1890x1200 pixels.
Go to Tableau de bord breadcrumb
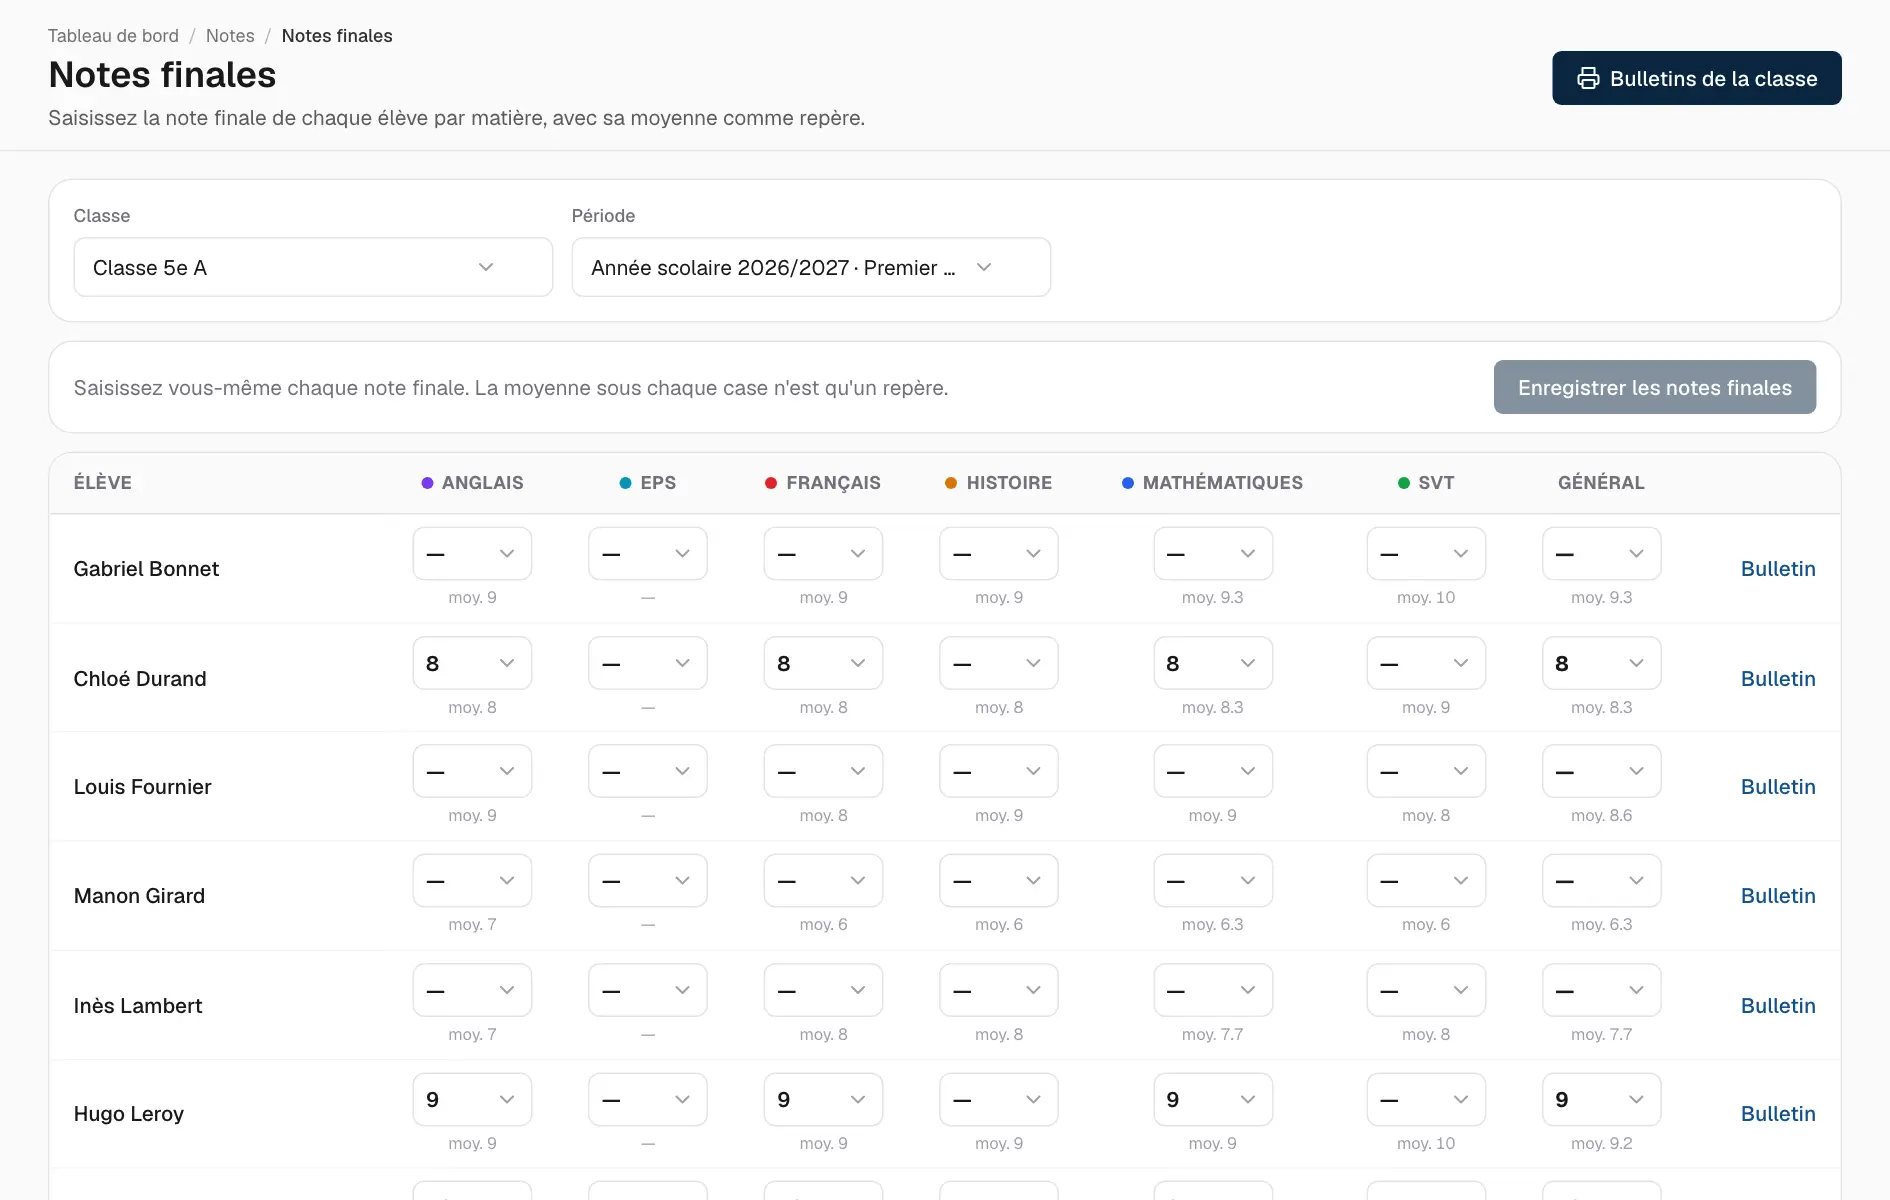(x=113, y=36)
